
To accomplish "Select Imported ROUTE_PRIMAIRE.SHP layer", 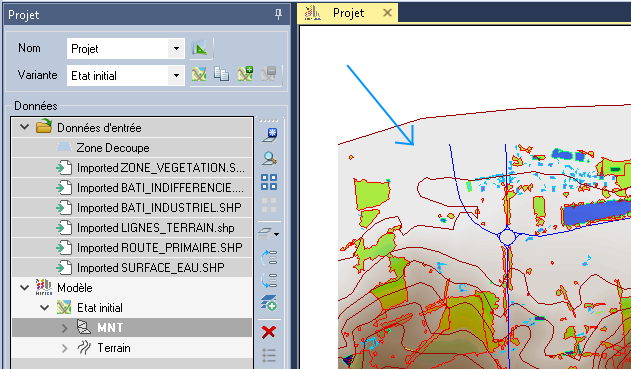I will (132, 248).
